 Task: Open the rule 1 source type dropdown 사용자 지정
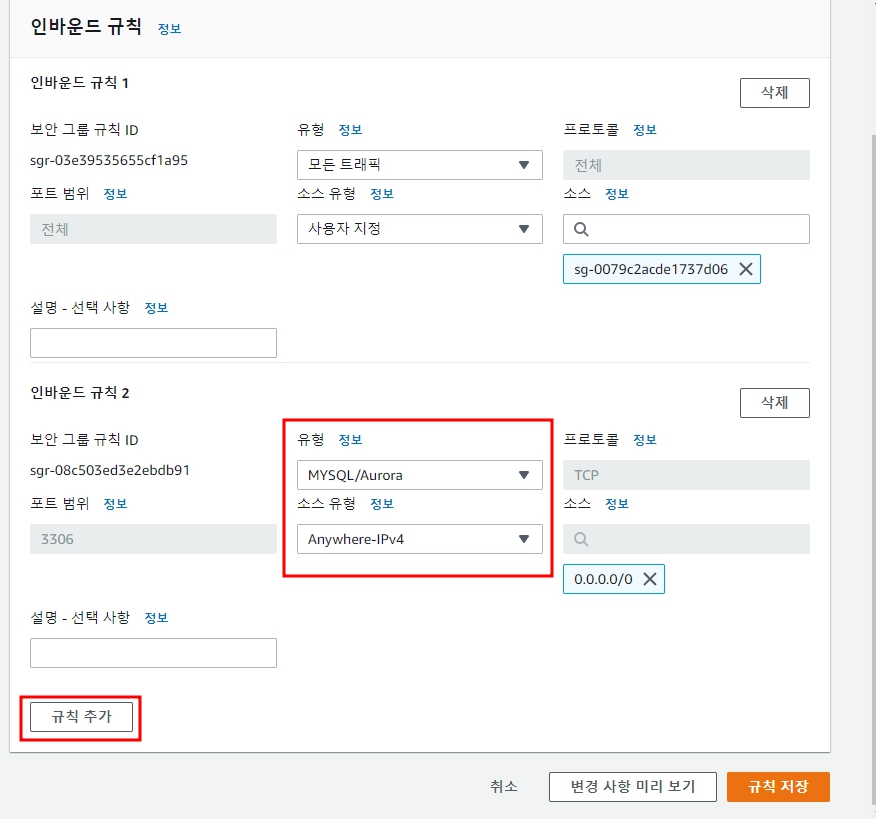coord(420,229)
